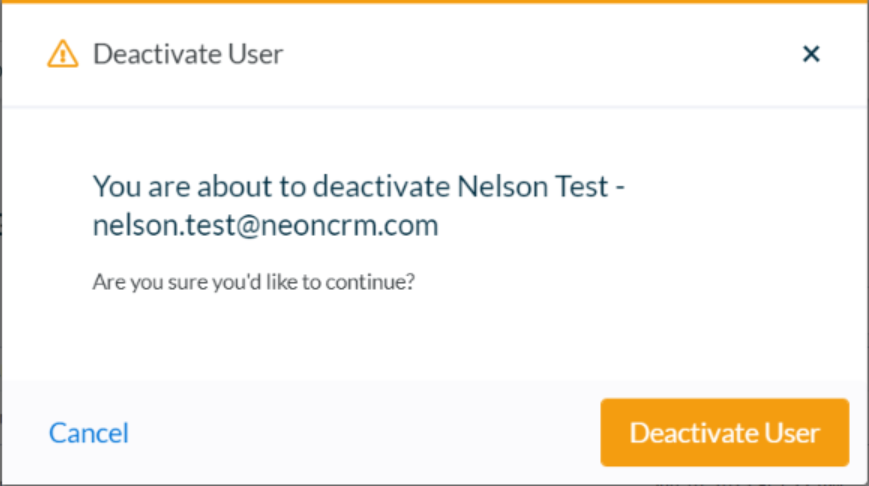Click the exclamation alert icon beside the title

point(63,54)
